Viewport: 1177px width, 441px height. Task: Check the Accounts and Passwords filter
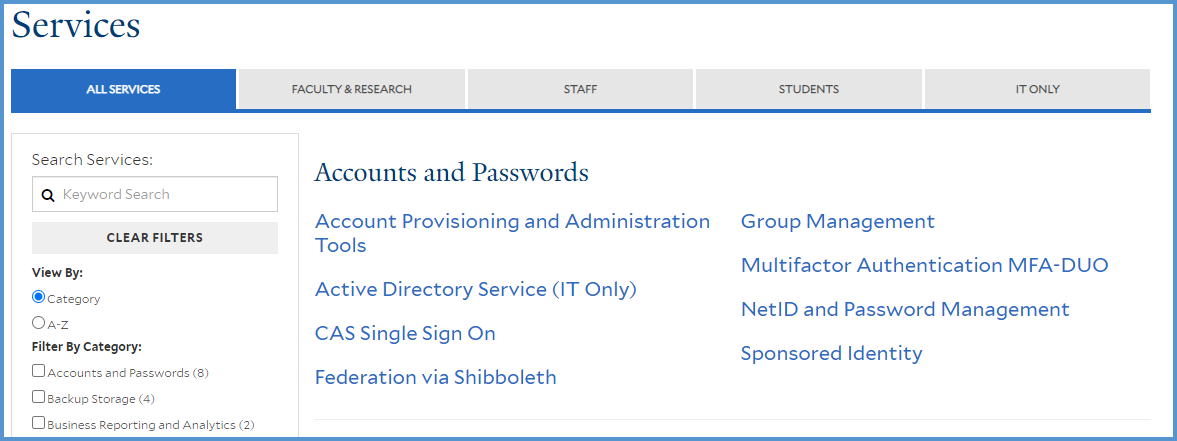(38, 370)
